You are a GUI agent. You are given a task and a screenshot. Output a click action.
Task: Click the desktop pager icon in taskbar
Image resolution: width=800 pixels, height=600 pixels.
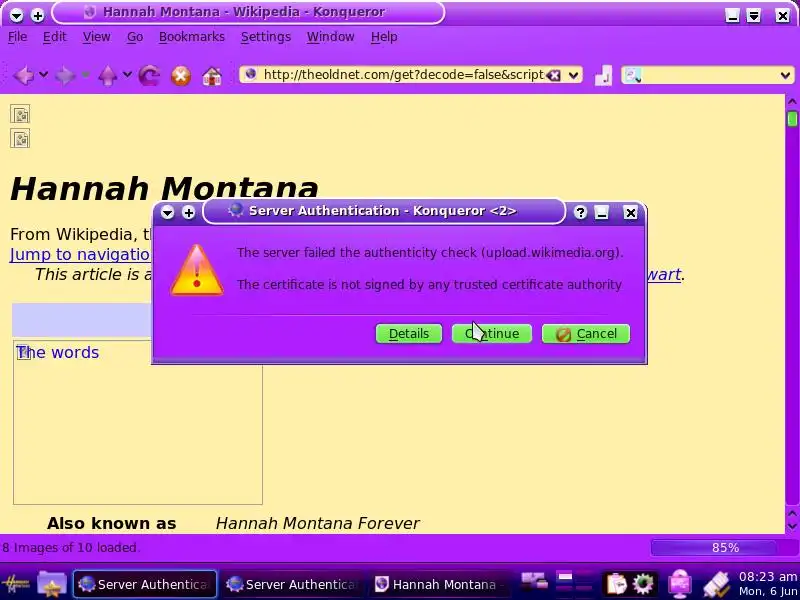576,584
